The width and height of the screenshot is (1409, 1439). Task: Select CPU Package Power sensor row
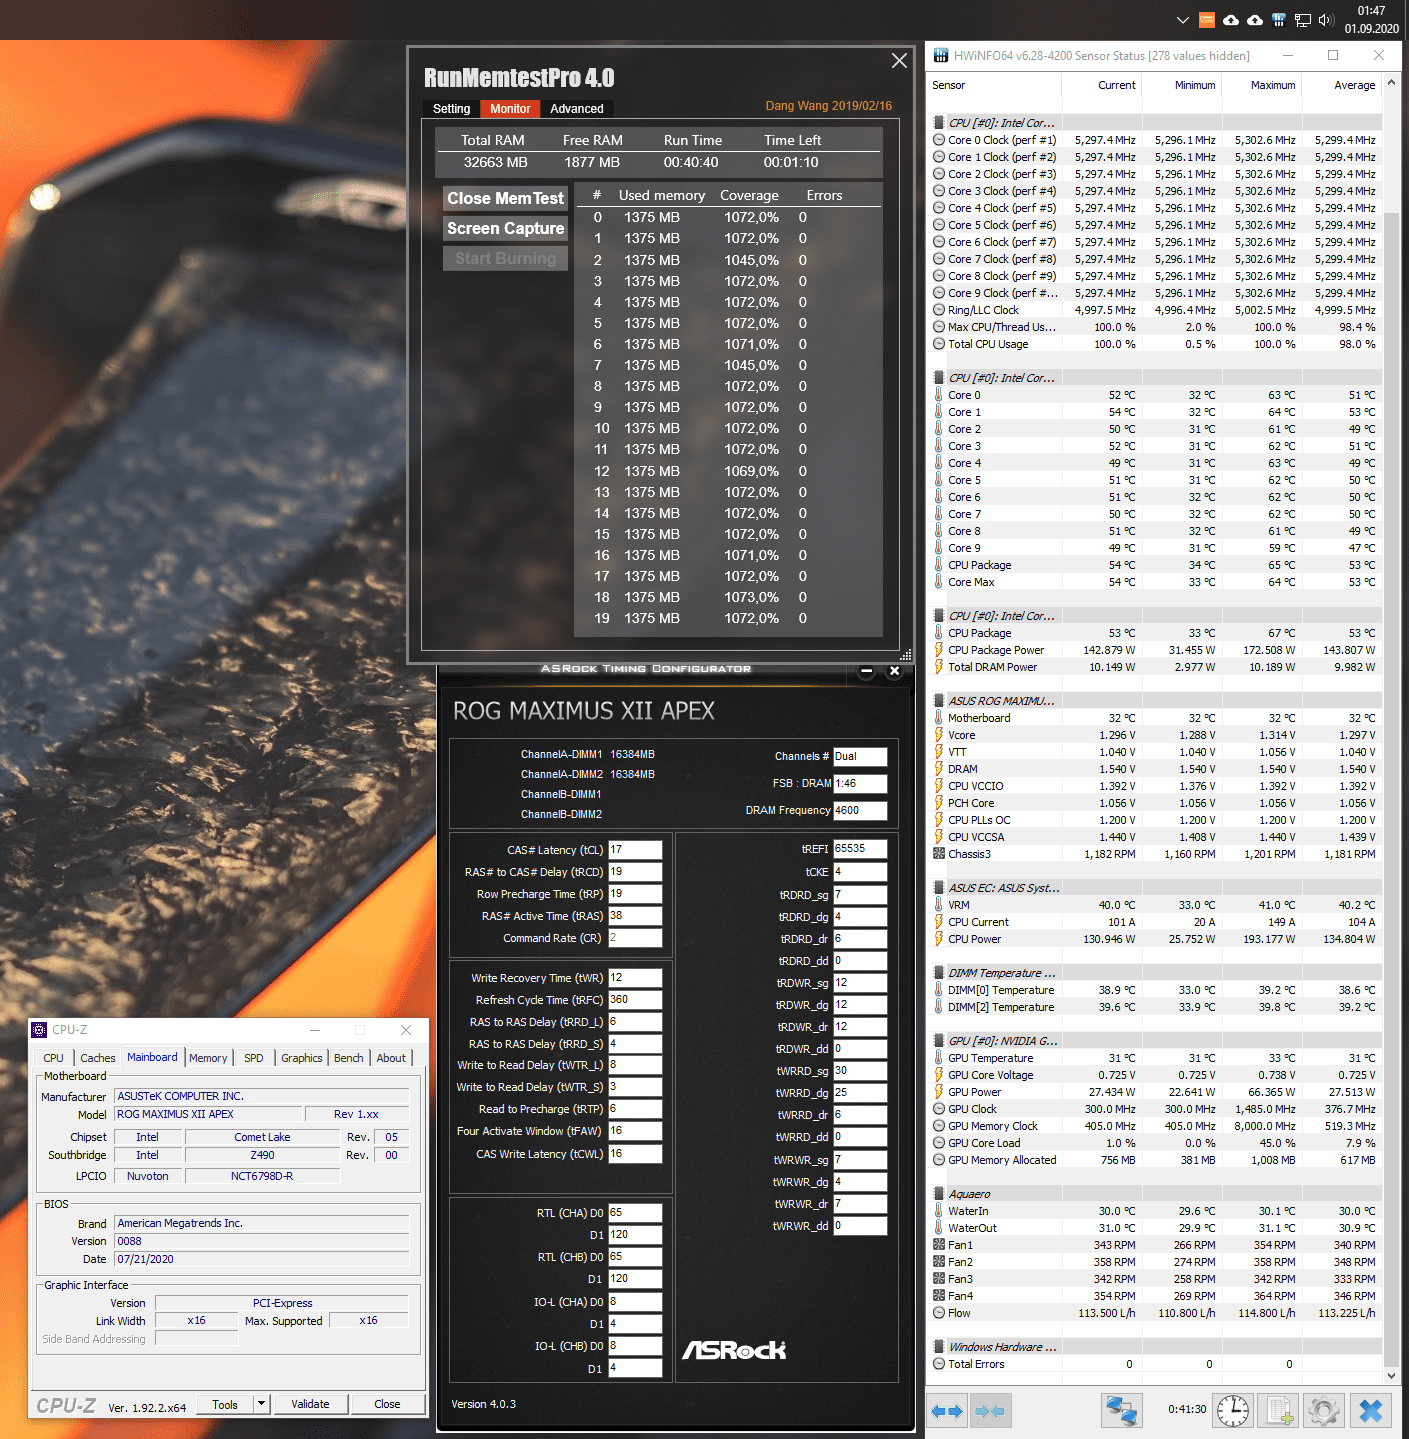1154,650
